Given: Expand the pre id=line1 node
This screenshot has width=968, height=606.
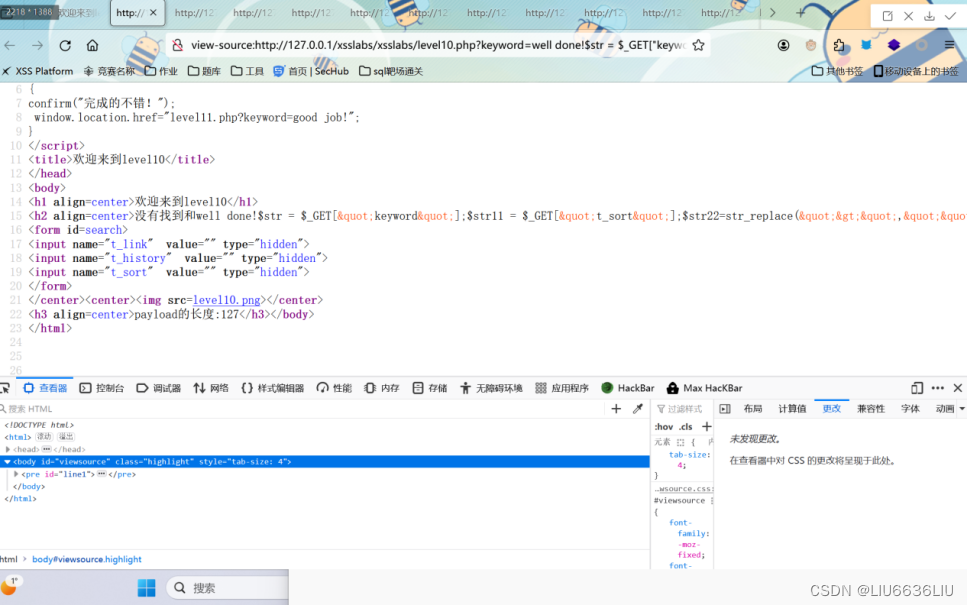Looking at the screenshot, I should click(x=16, y=474).
